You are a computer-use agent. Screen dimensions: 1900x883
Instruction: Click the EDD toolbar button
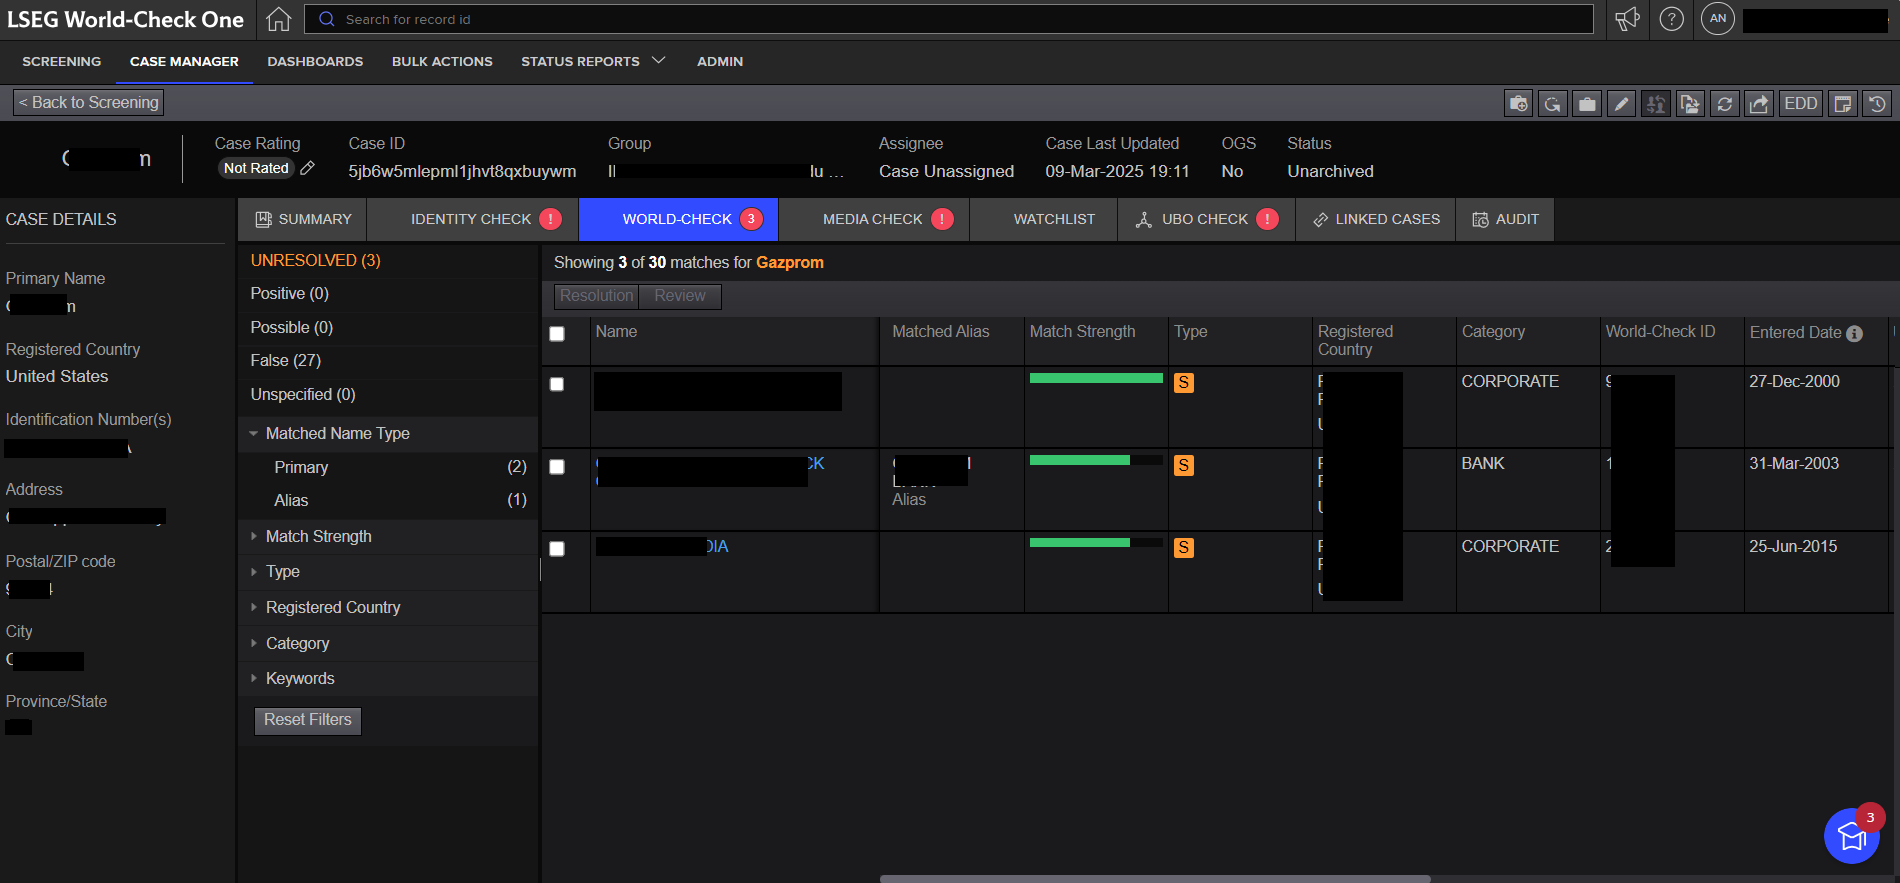tap(1801, 103)
